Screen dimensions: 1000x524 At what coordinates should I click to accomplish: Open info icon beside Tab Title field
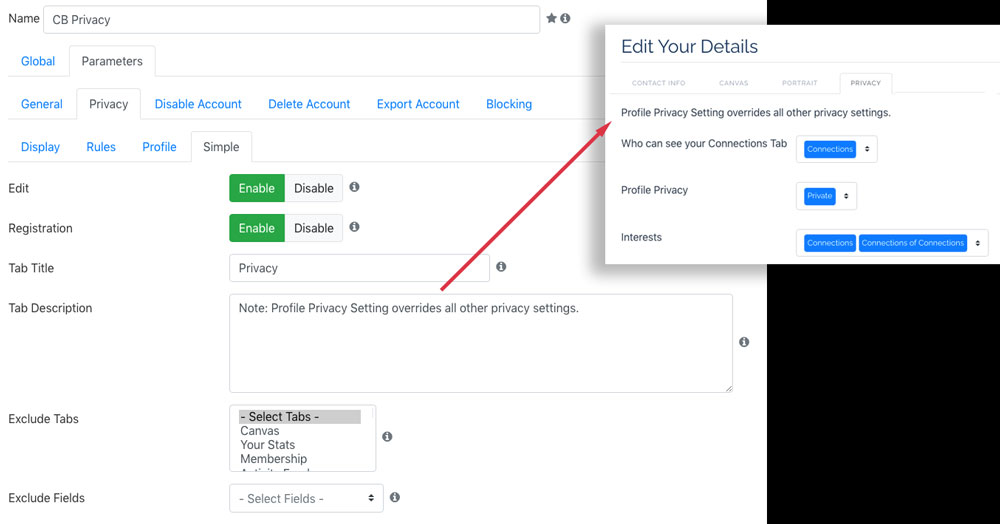501,266
